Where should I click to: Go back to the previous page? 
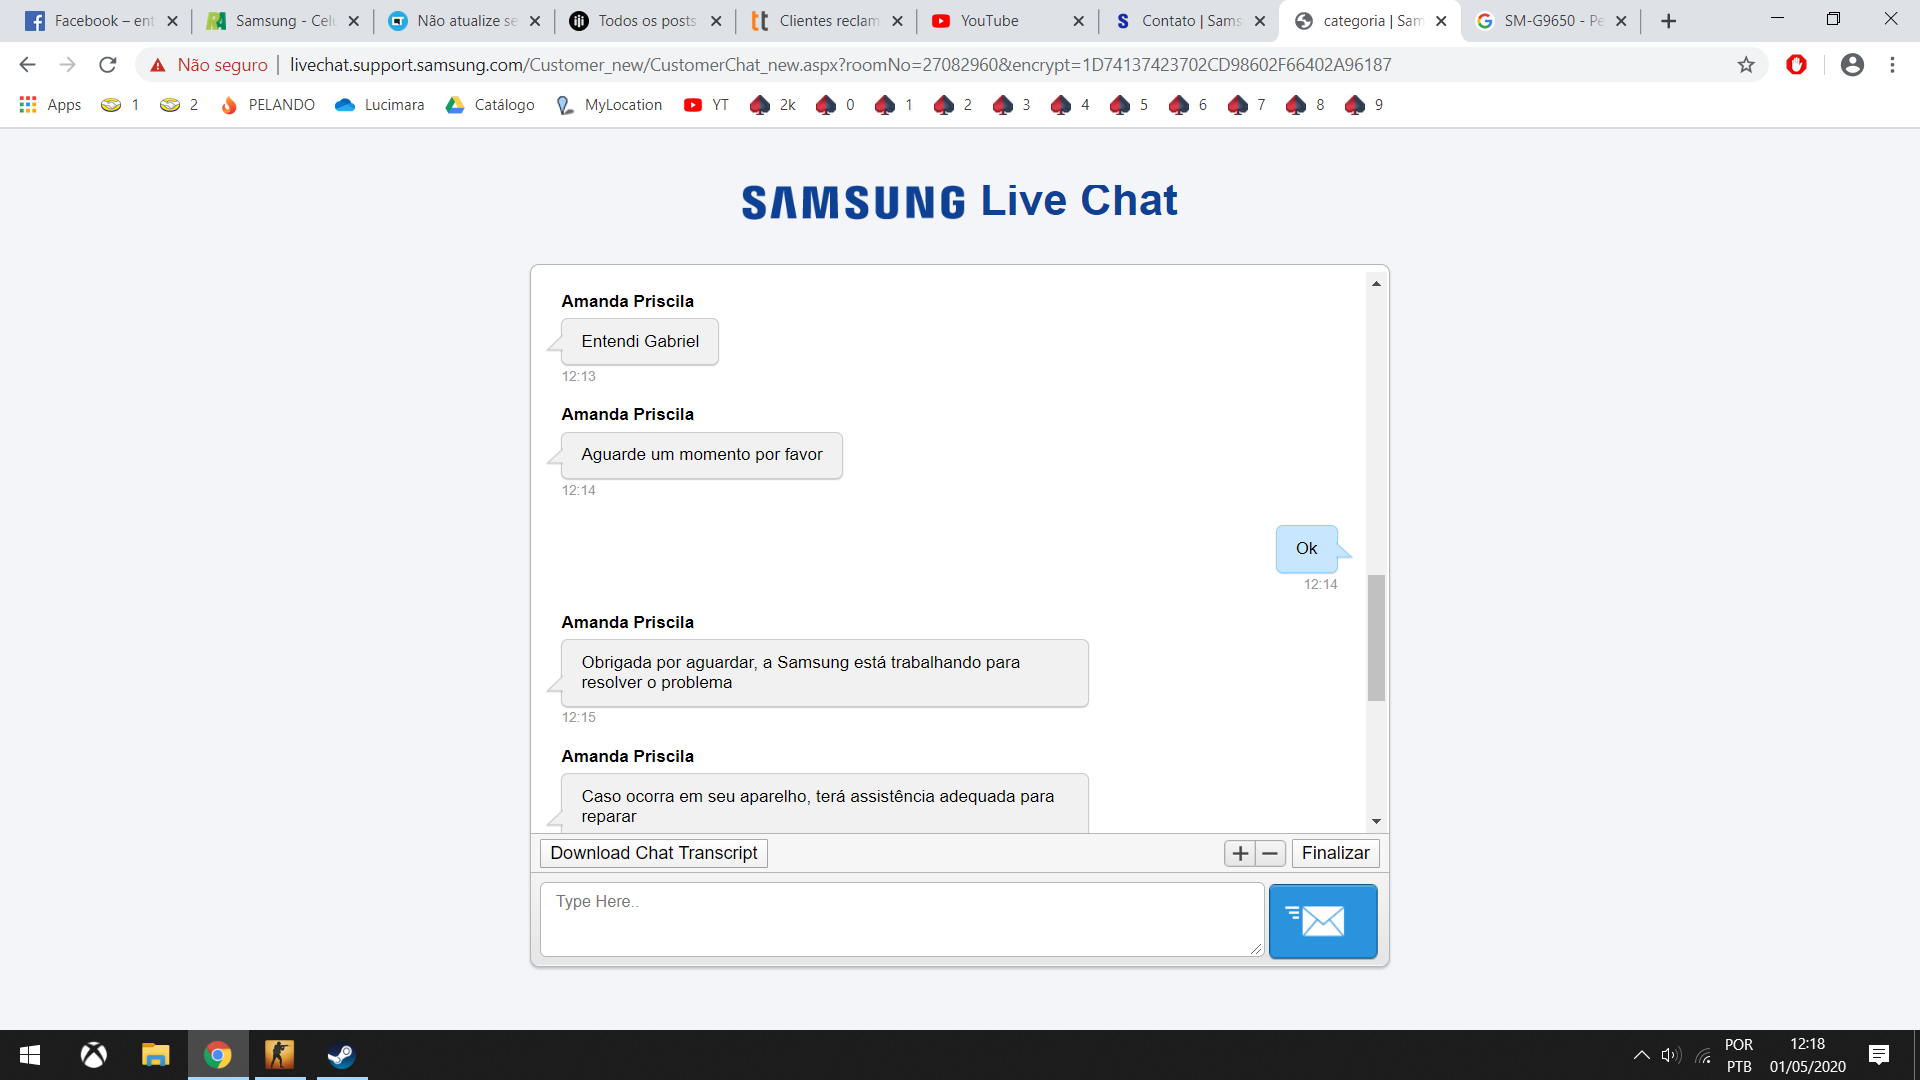coord(27,65)
